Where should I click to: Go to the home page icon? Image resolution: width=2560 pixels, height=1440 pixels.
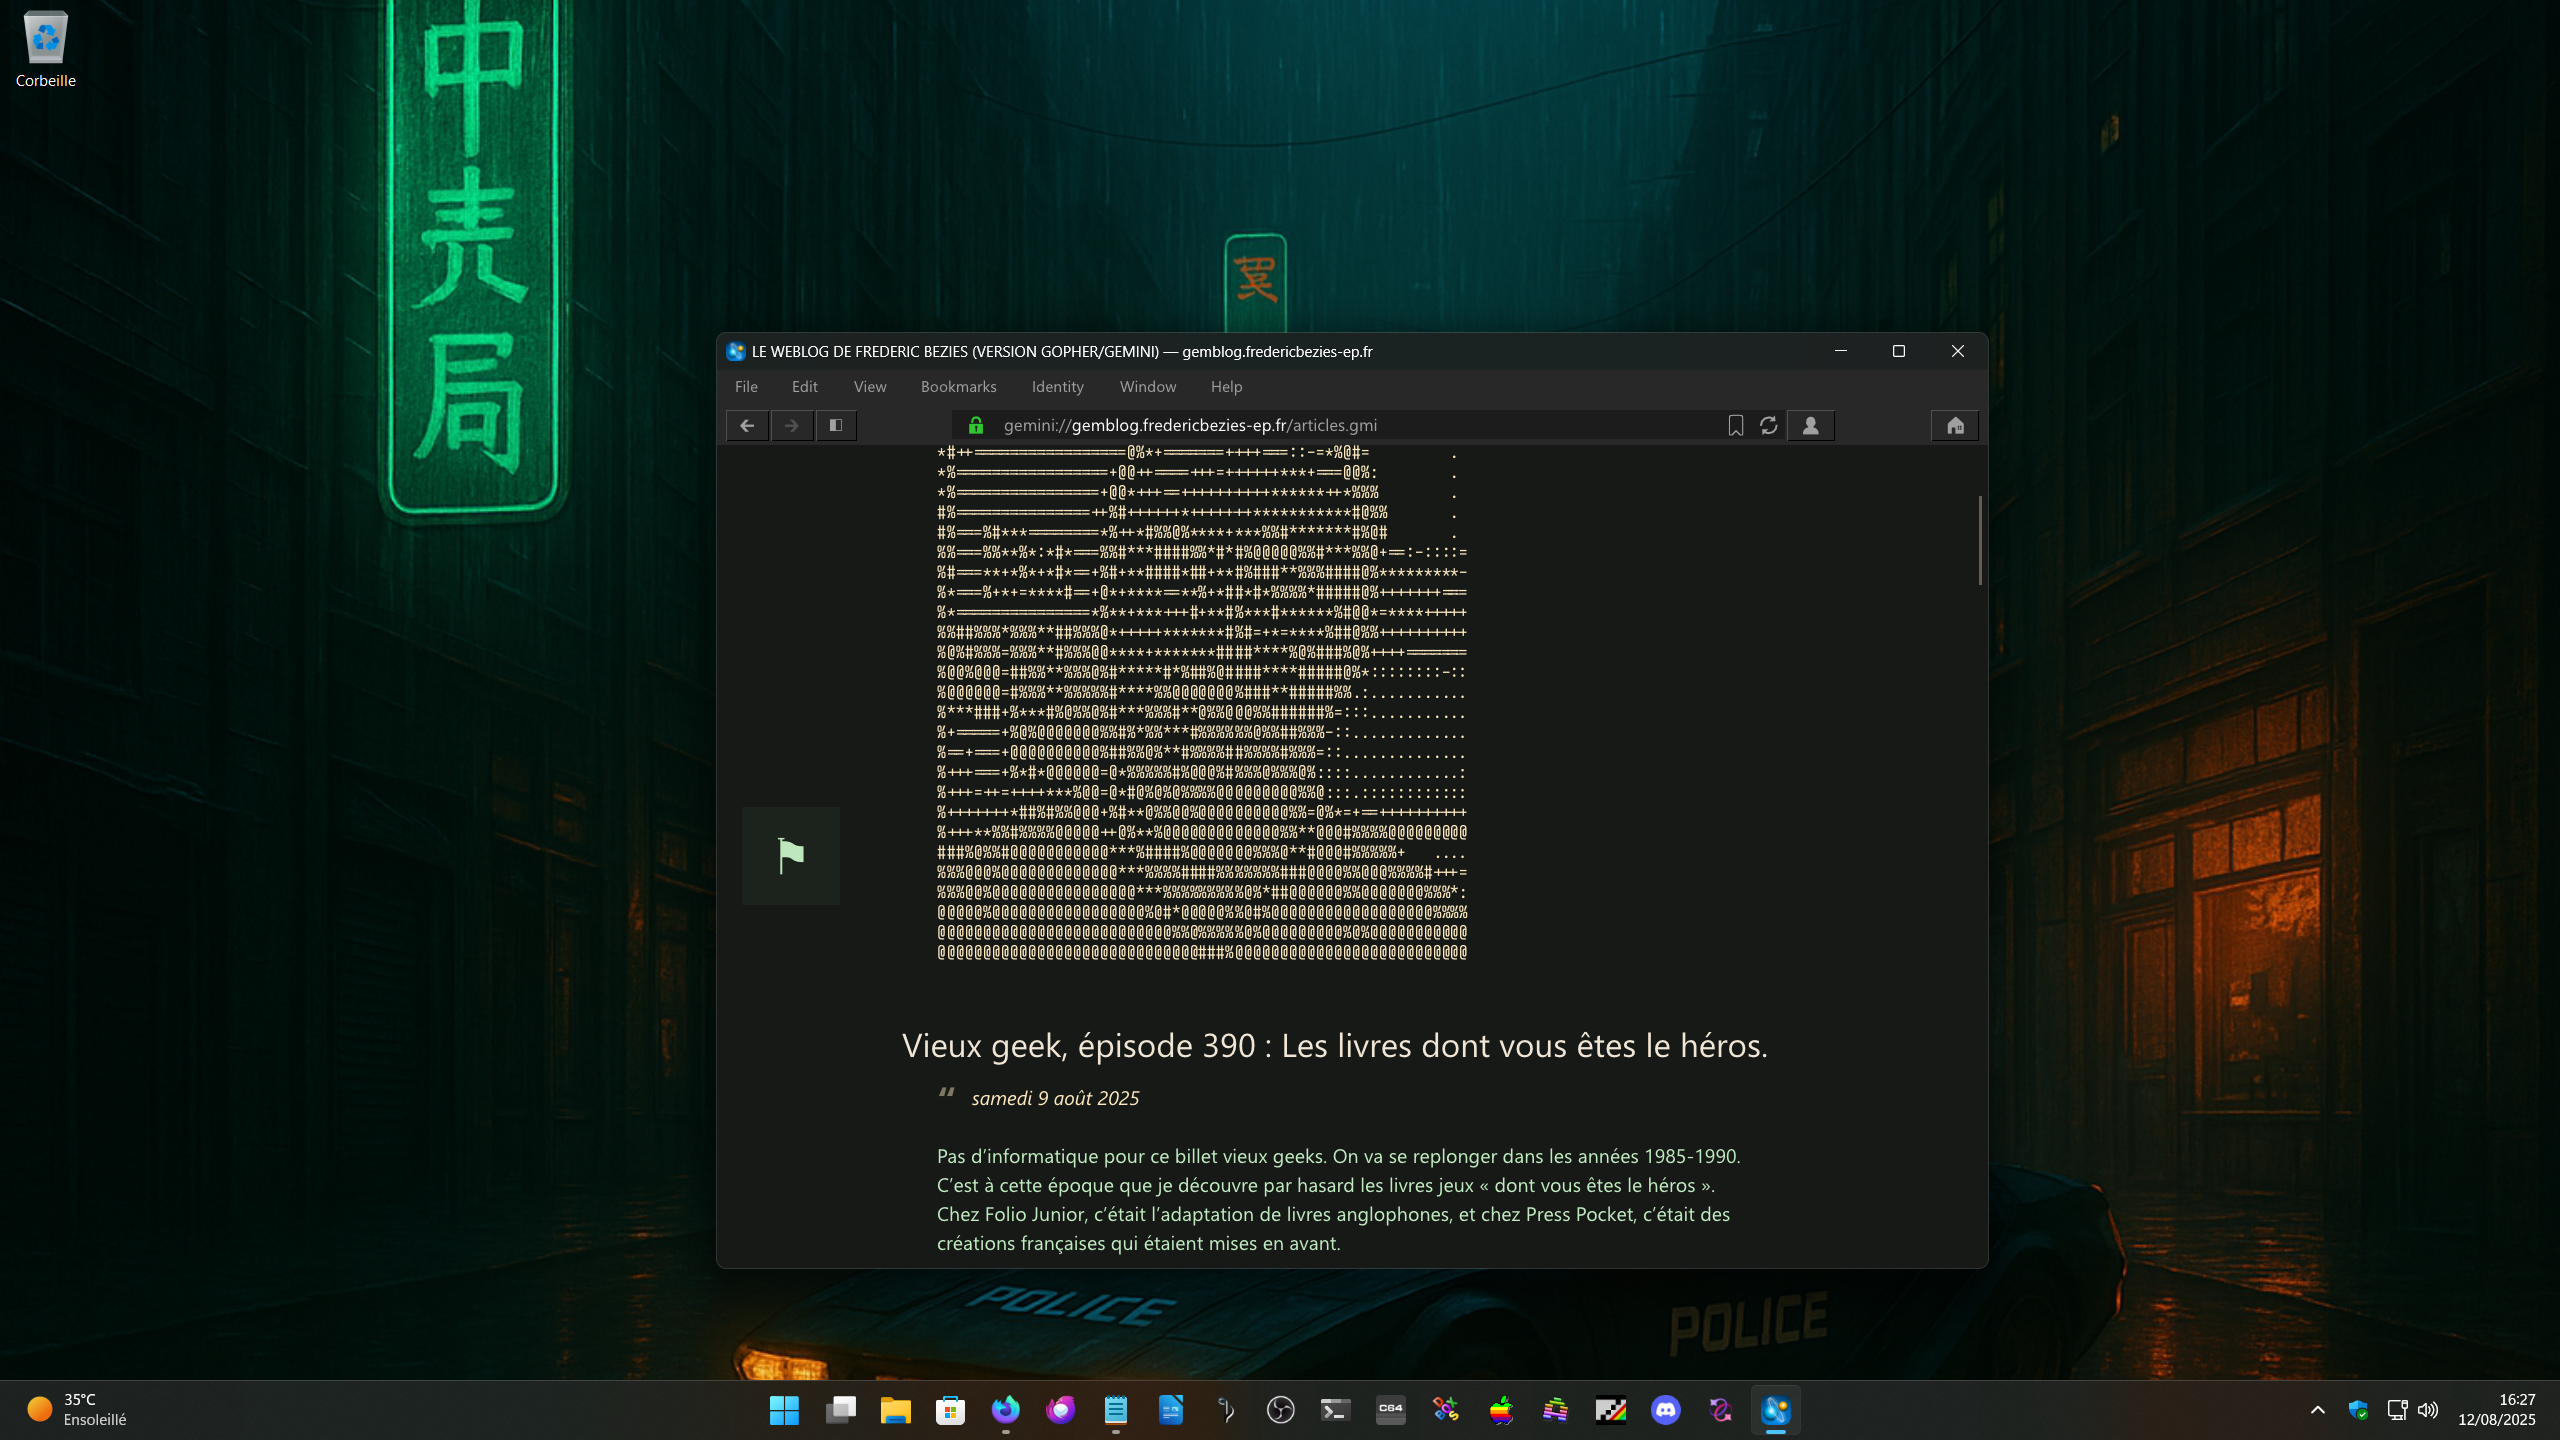[1955, 425]
